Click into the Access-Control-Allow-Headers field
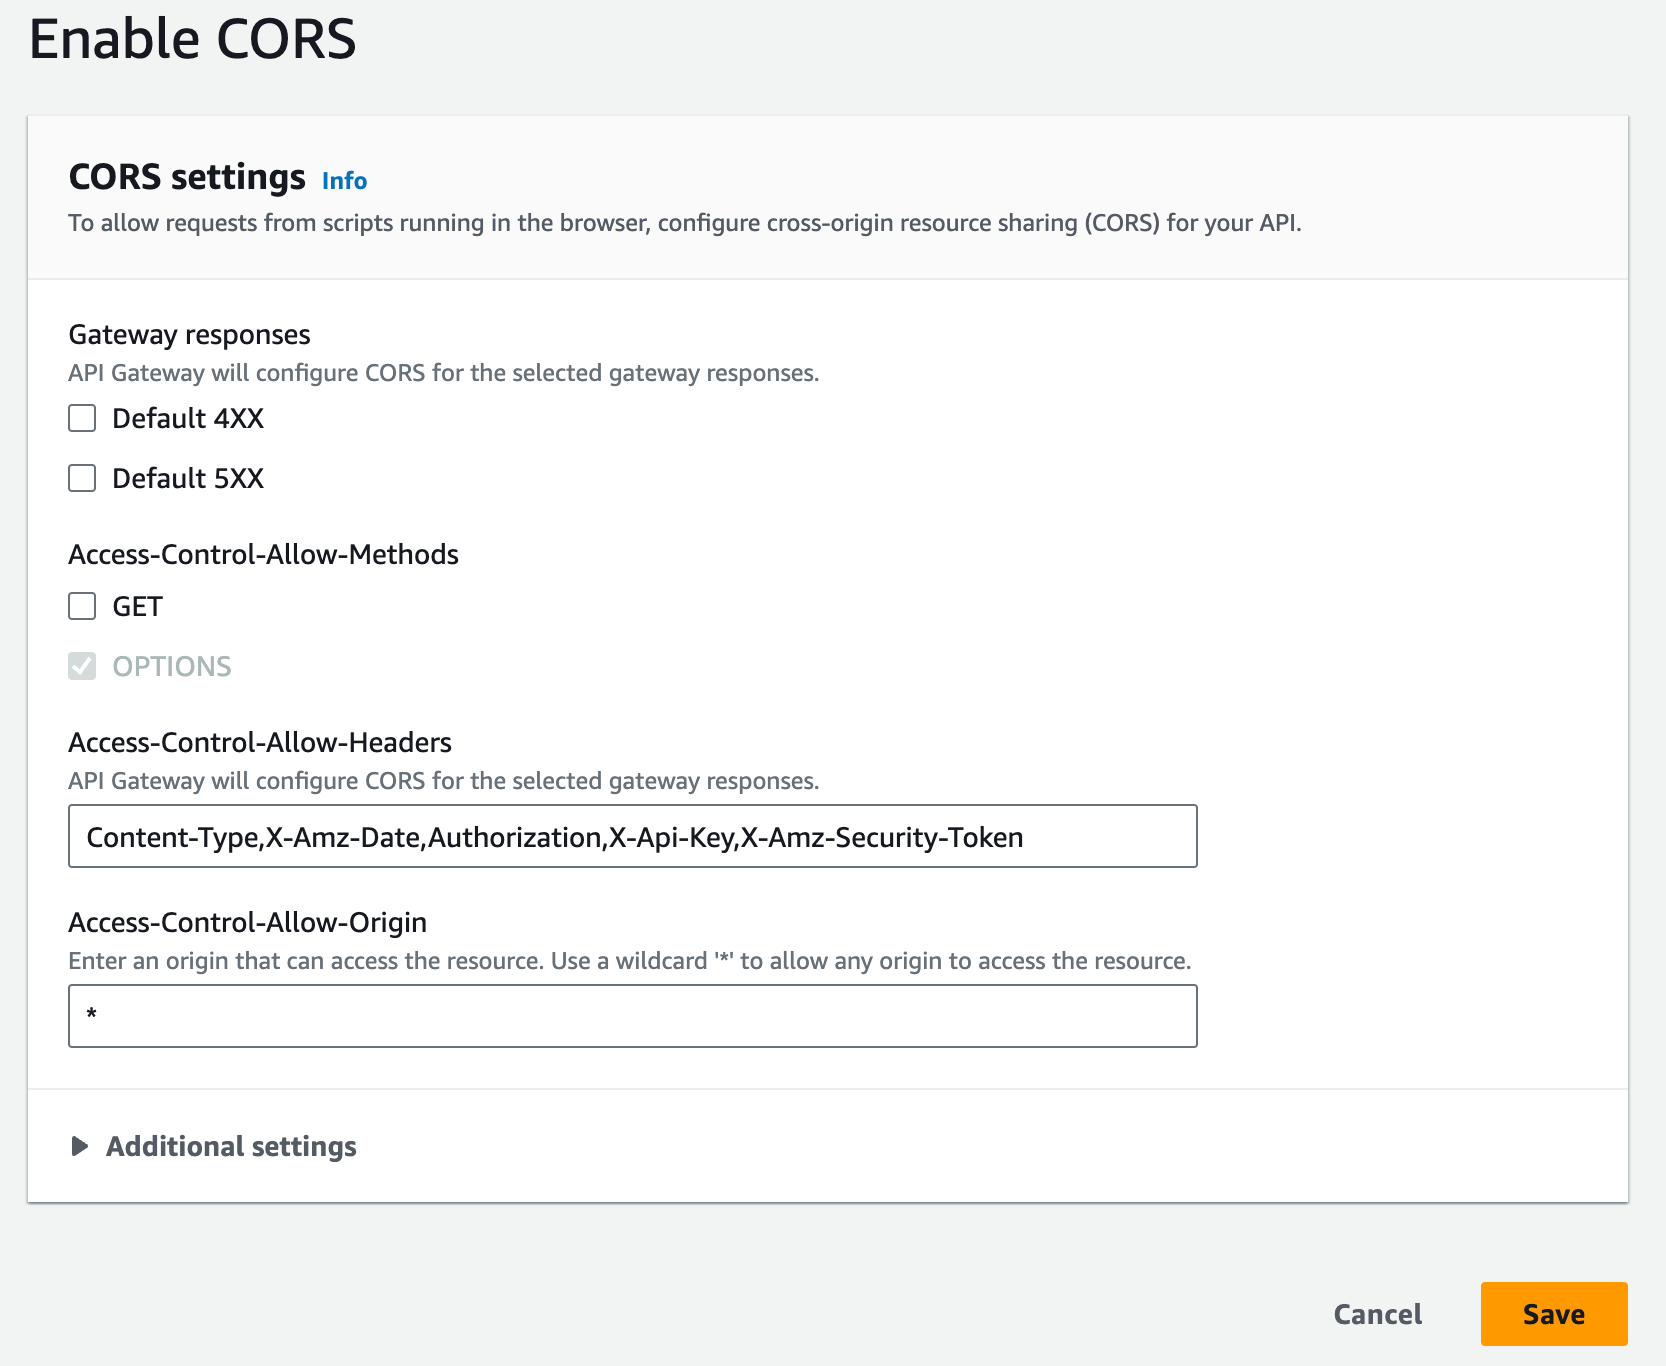 pyautogui.click(x=632, y=836)
